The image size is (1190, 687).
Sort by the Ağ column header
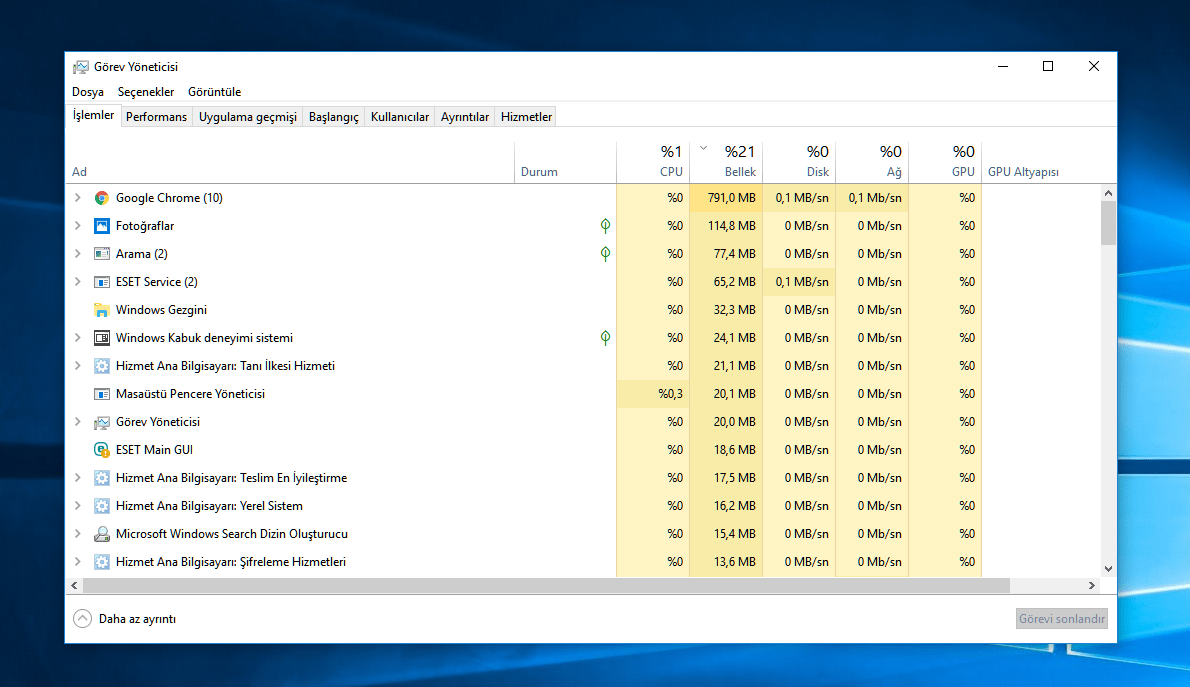(872, 162)
